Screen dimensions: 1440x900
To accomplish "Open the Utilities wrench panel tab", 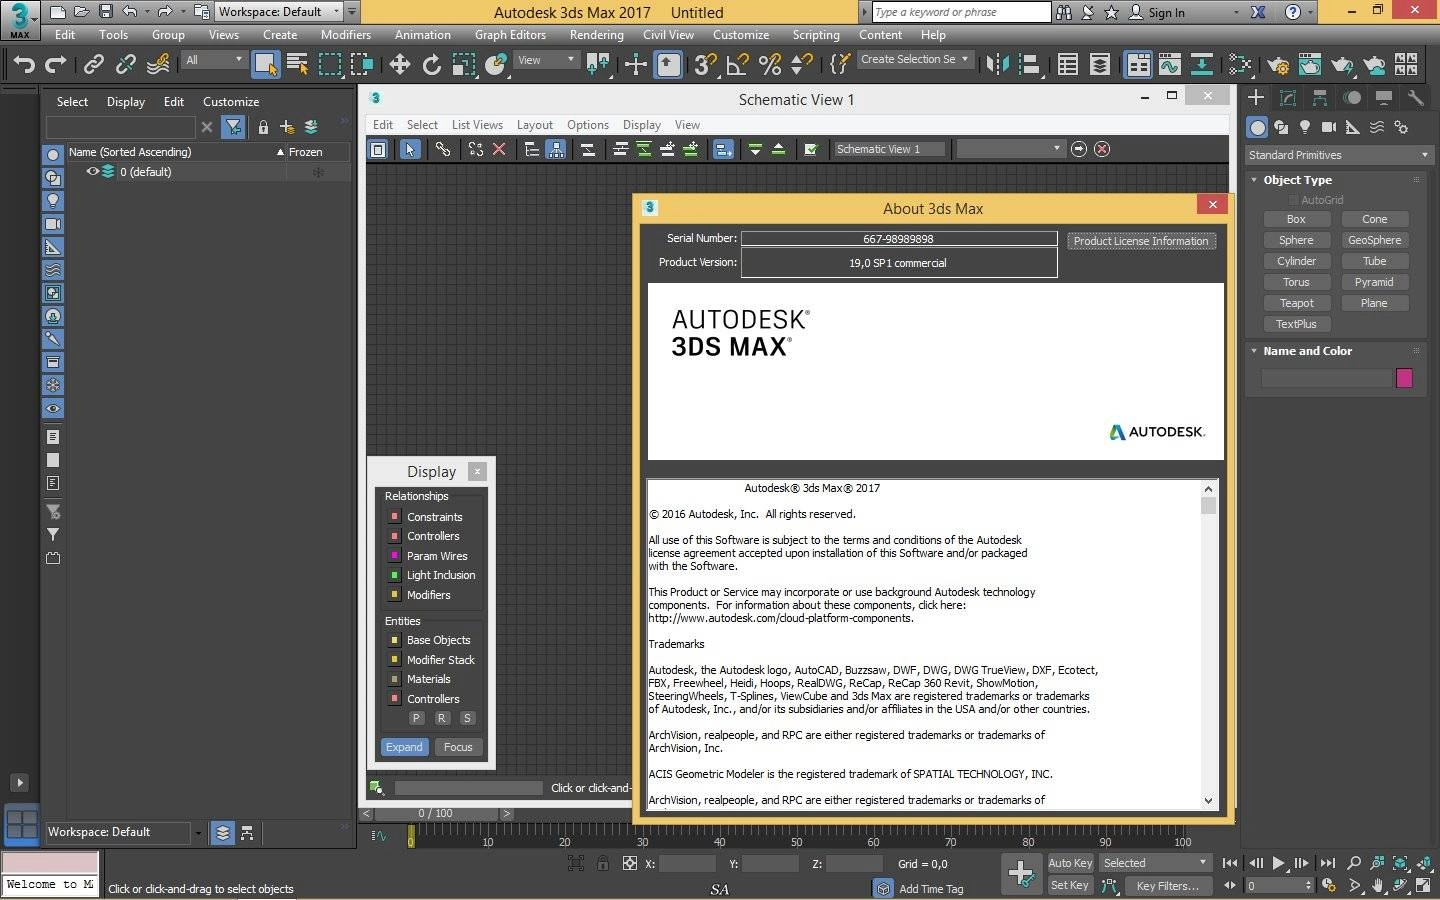I will pyautogui.click(x=1415, y=98).
